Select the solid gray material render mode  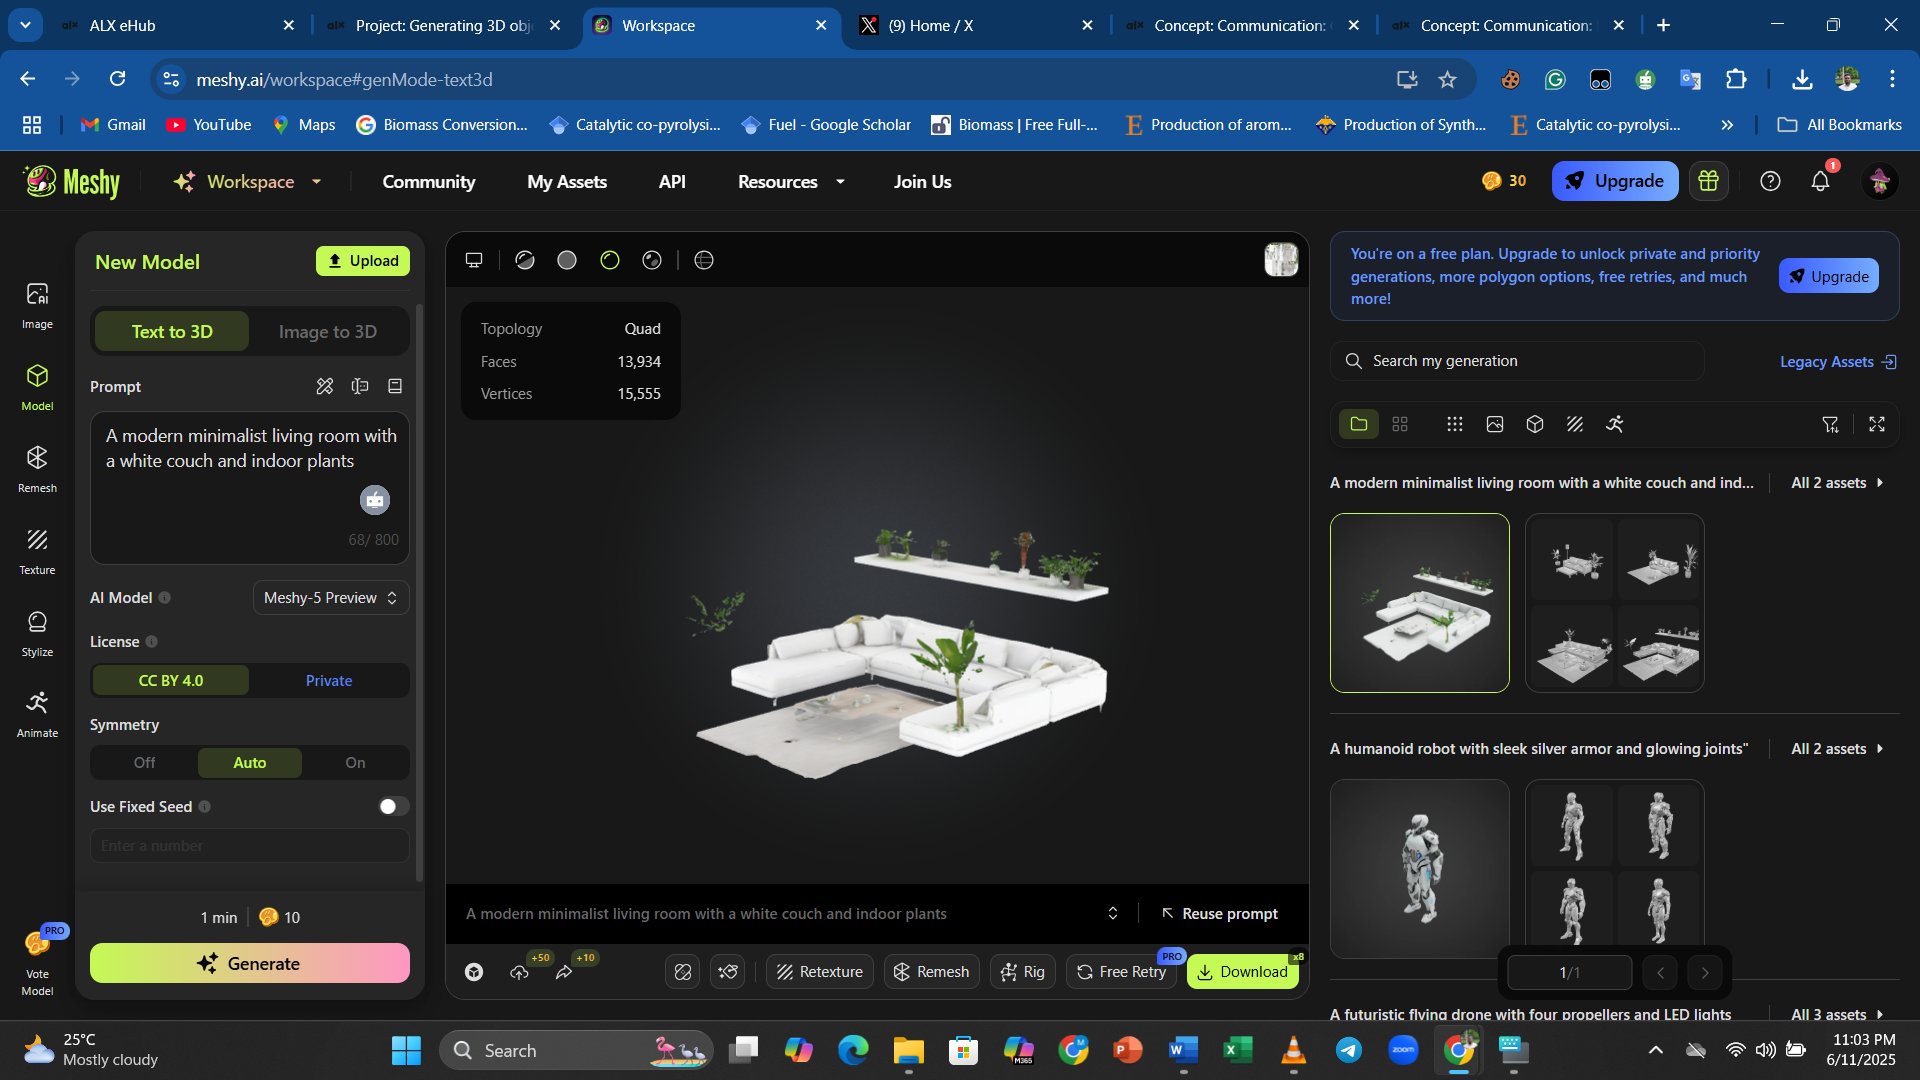click(x=567, y=260)
